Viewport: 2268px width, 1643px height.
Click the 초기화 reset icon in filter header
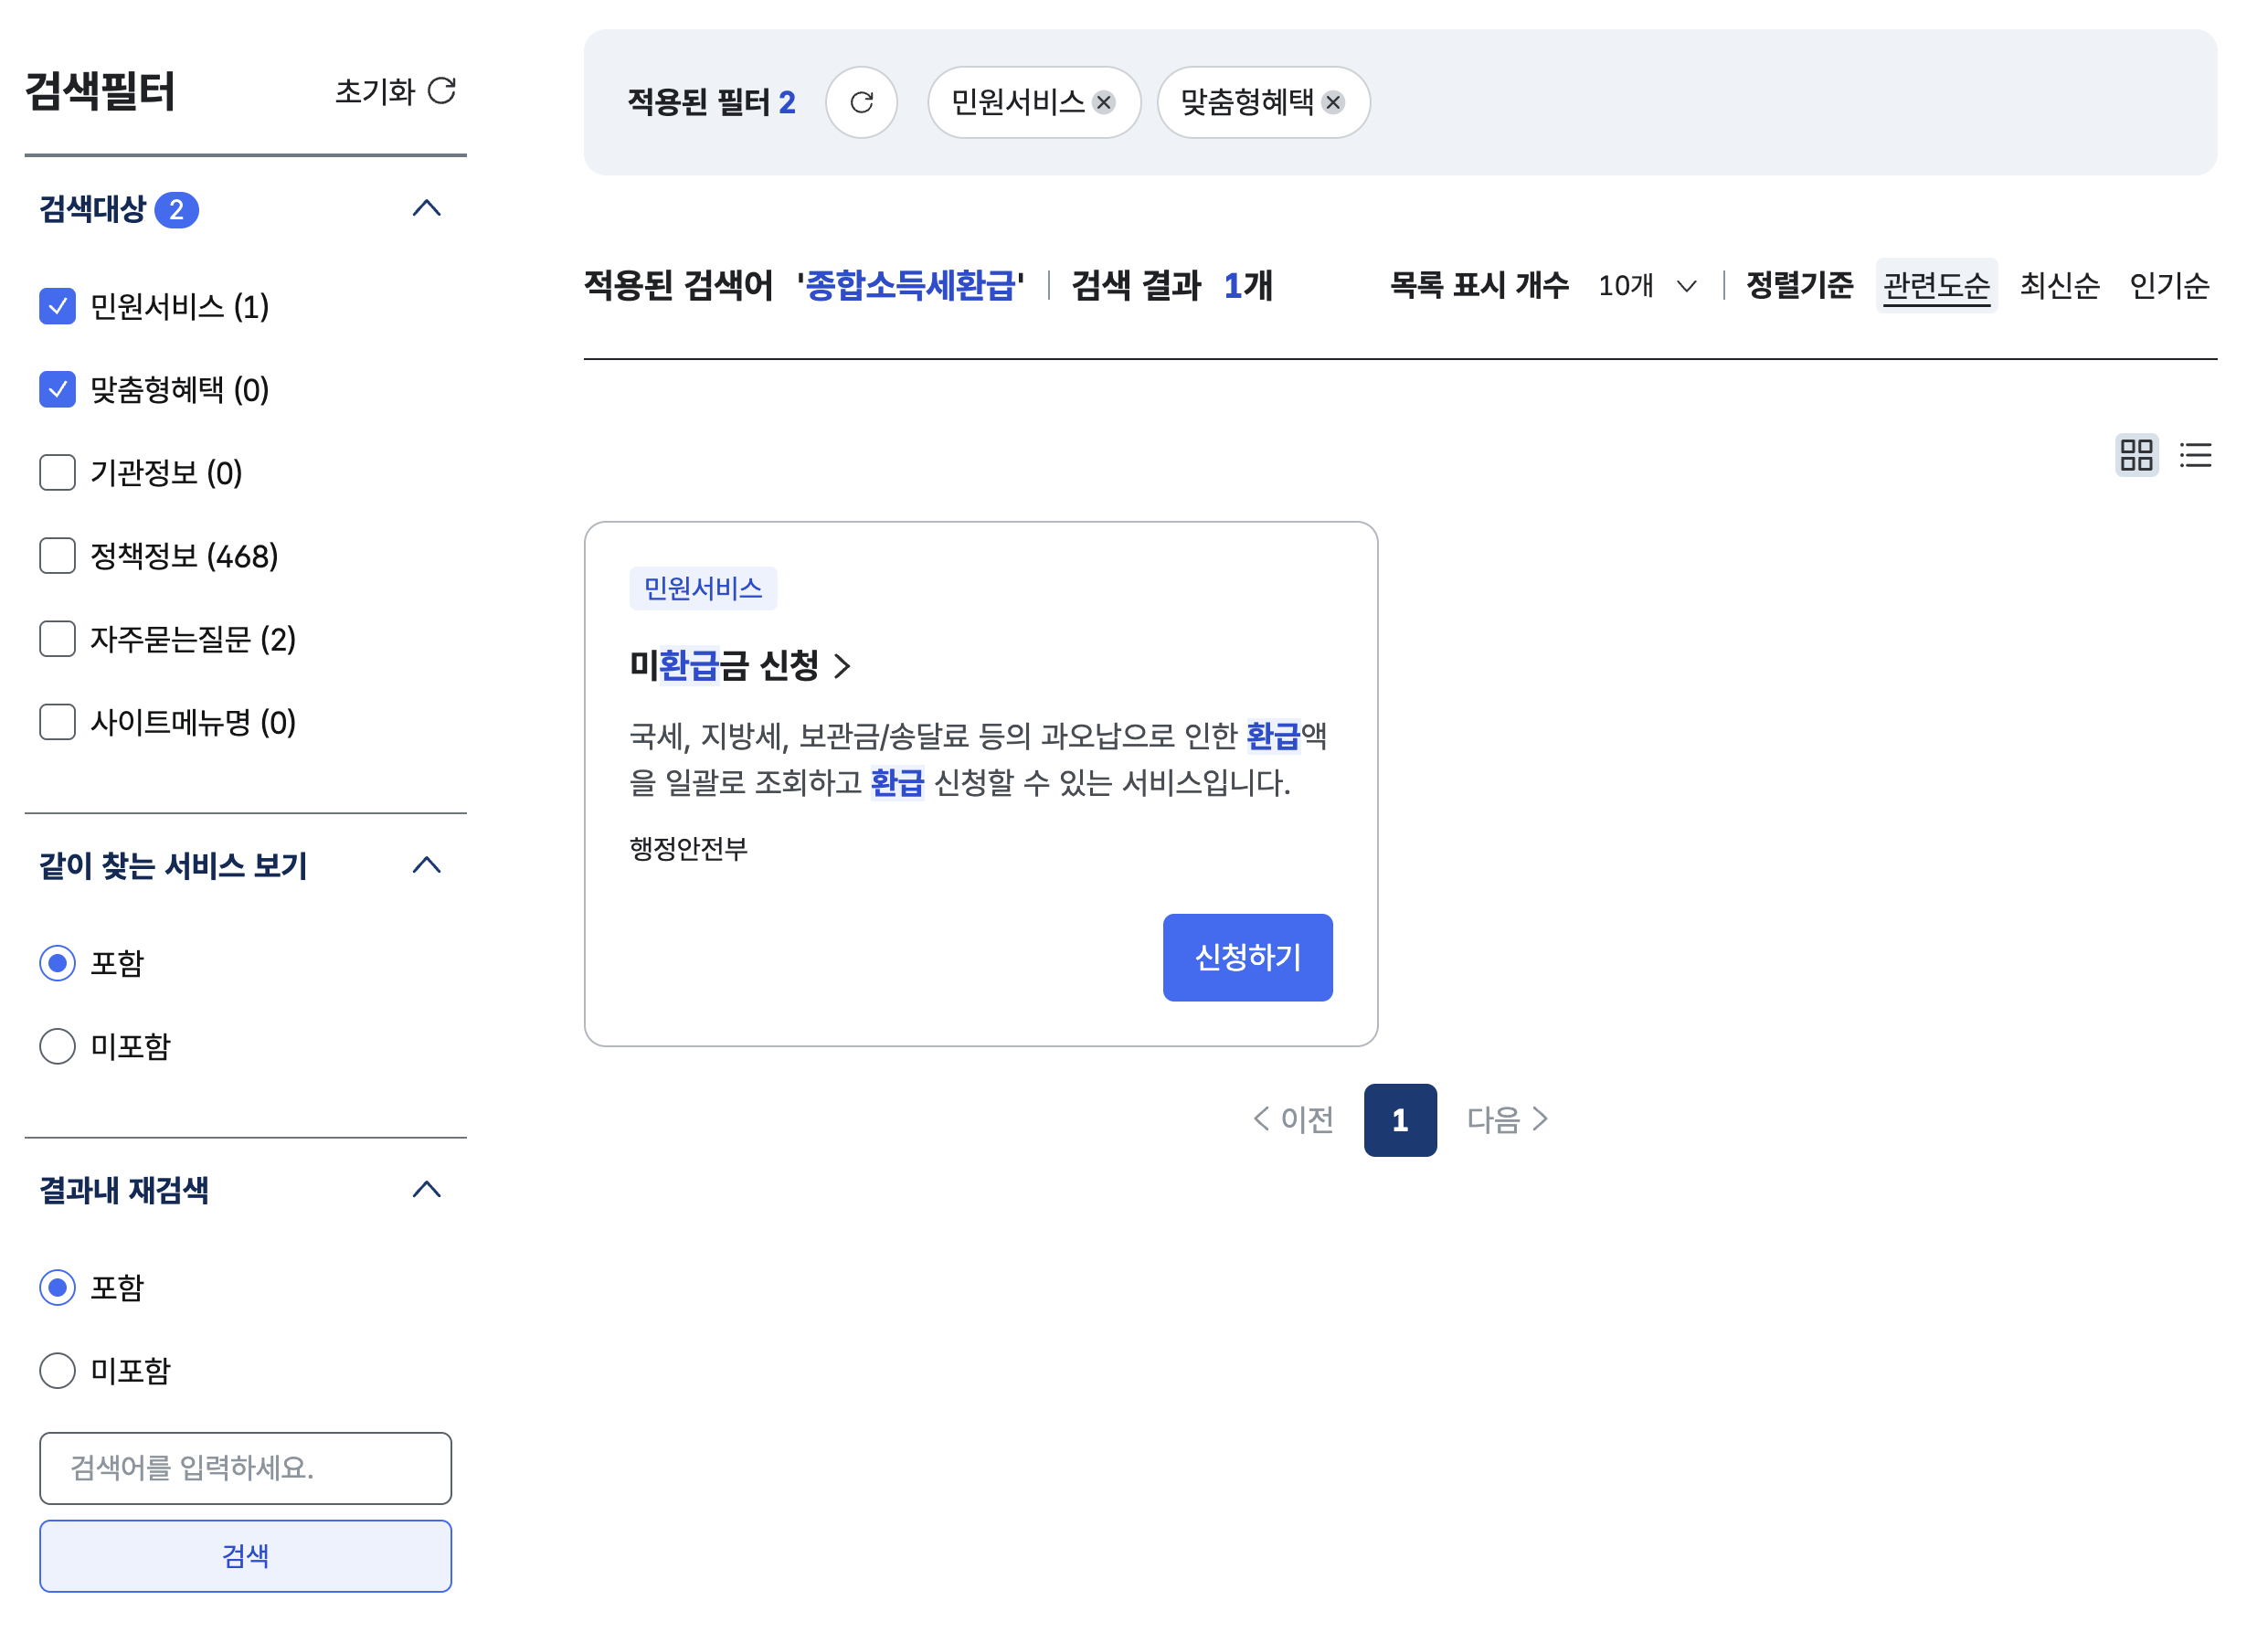coord(442,91)
